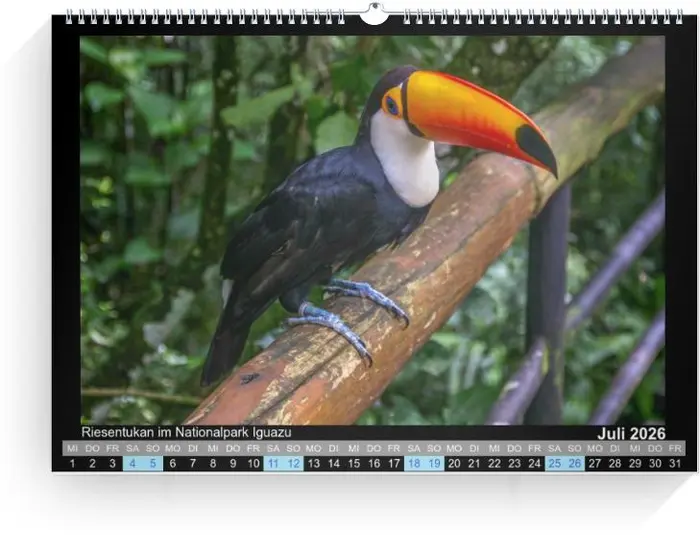Click highlighted day 19 in date row
Viewport: 700px width, 535px height.
[x=434, y=464]
